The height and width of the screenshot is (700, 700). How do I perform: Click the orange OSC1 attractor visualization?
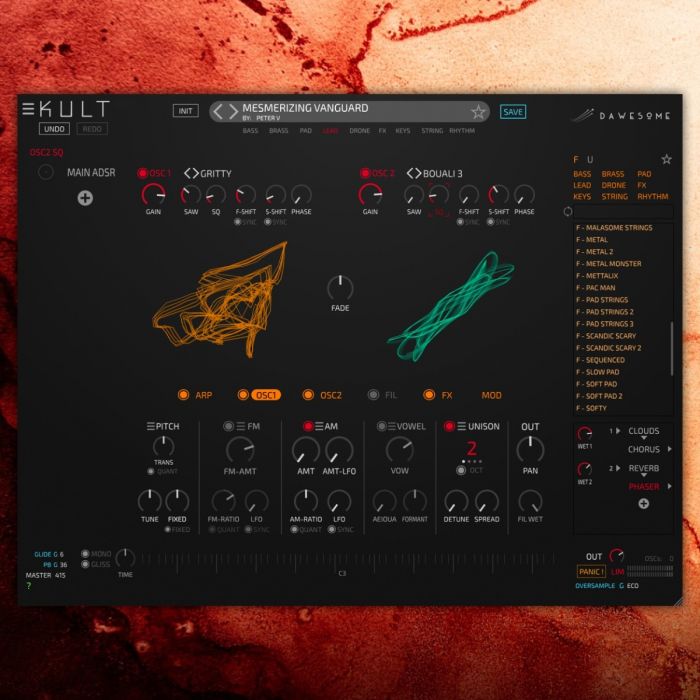(x=221, y=299)
